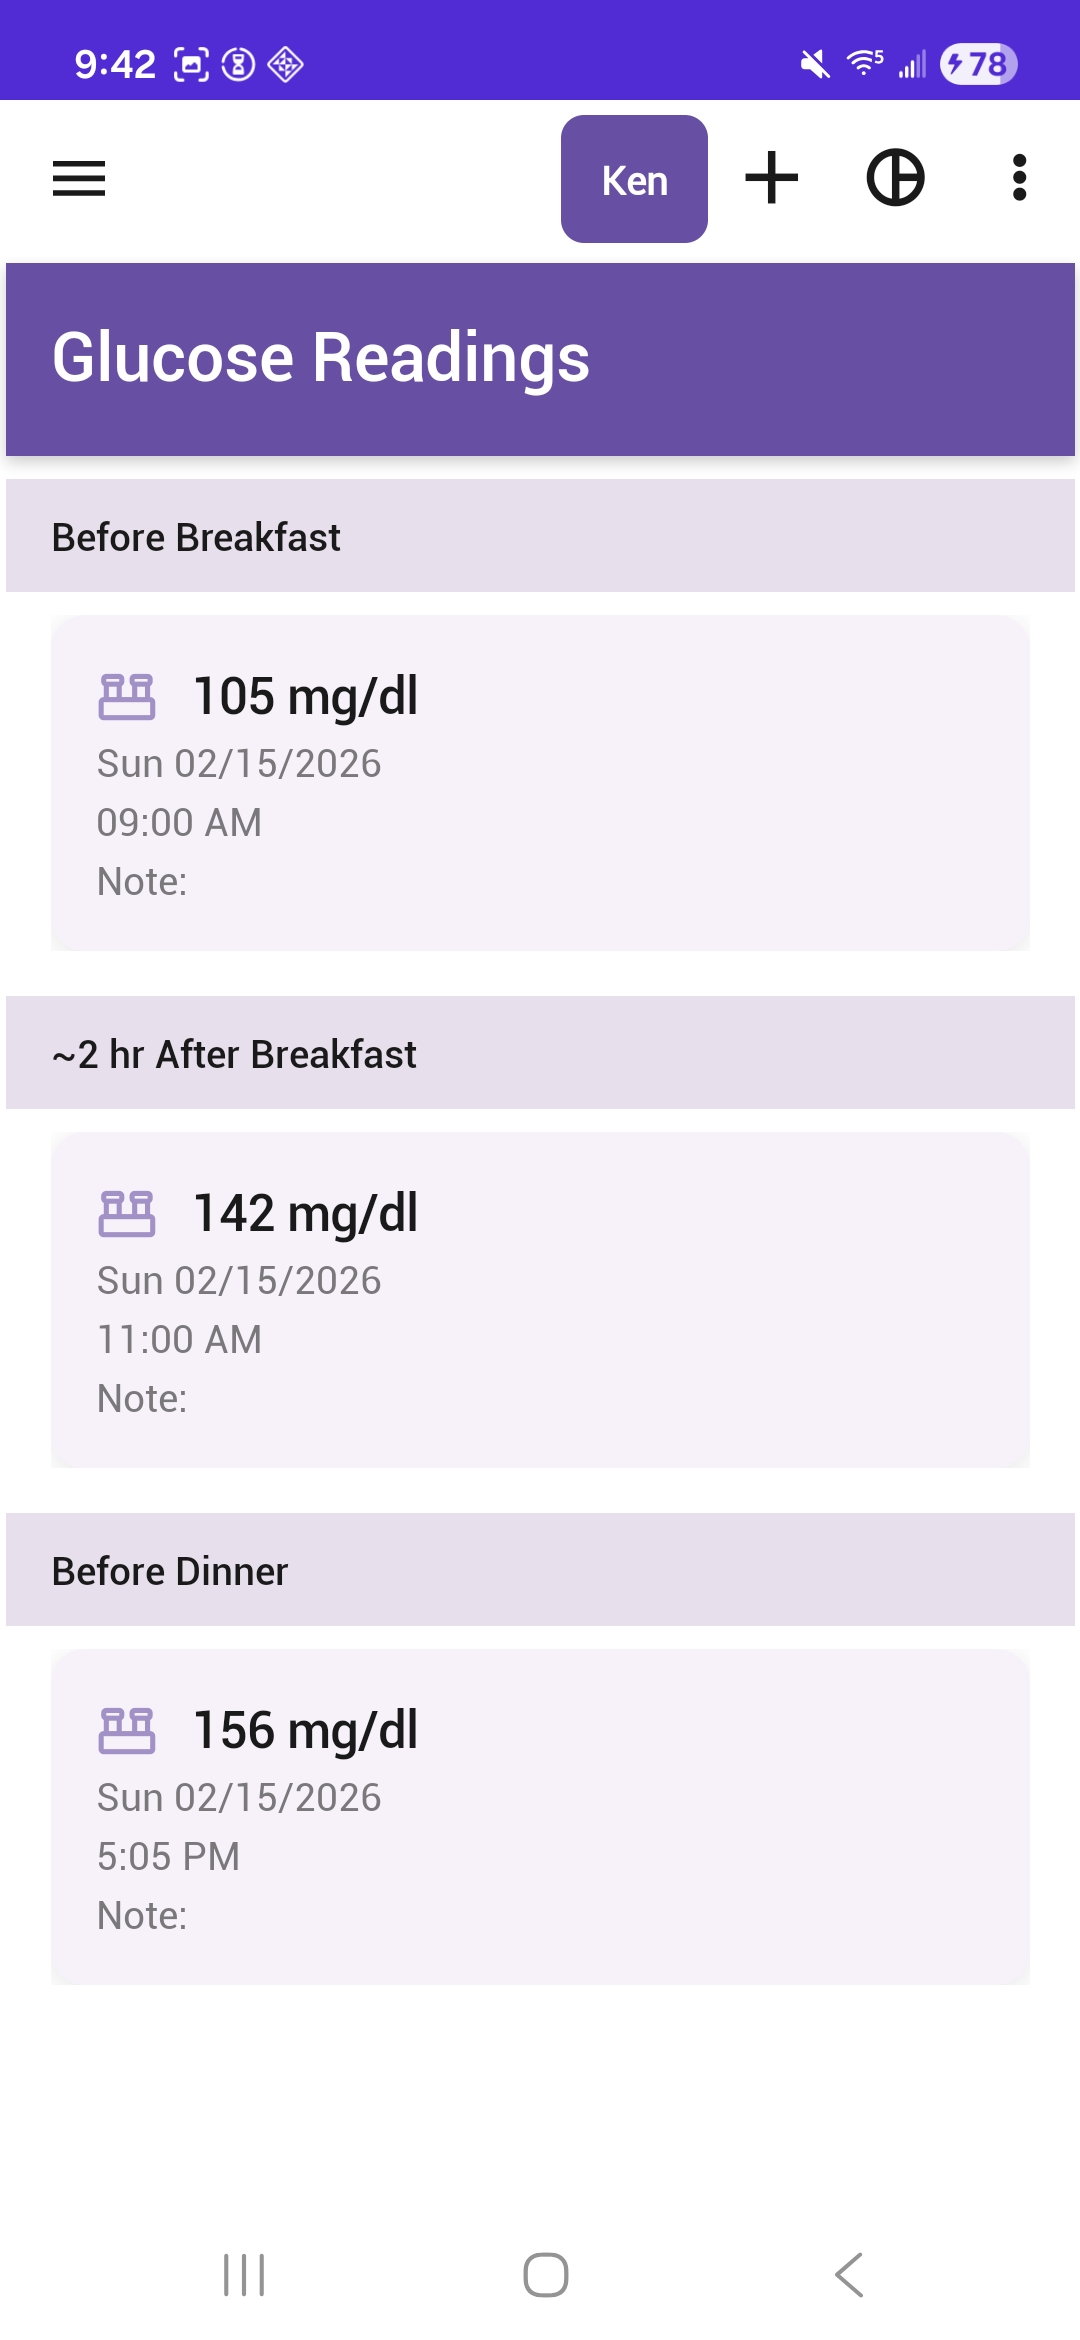Collapse the ~2 hr After Breakfast header
This screenshot has width=1080, height=2340.
(x=540, y=1053)
